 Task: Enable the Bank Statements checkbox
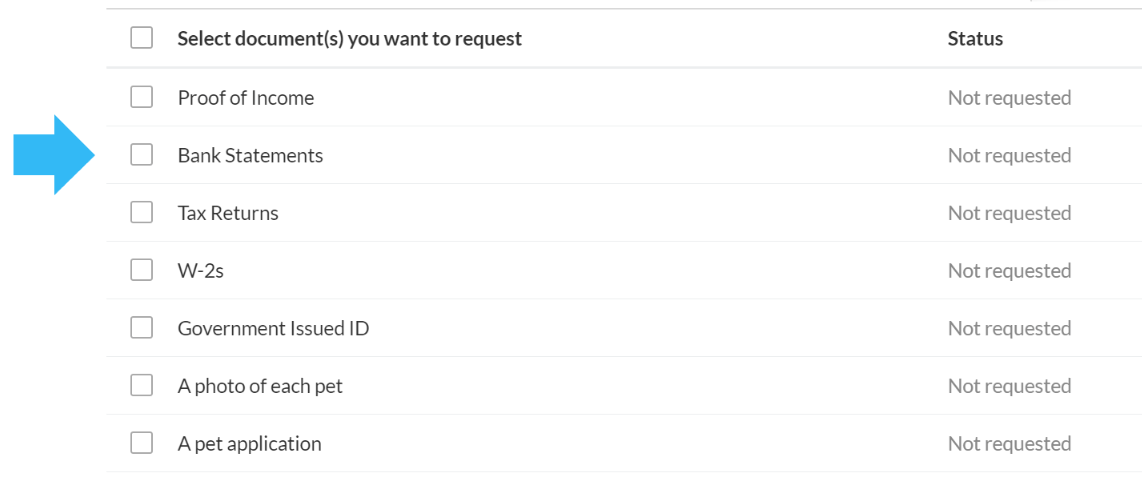point(141,154)
